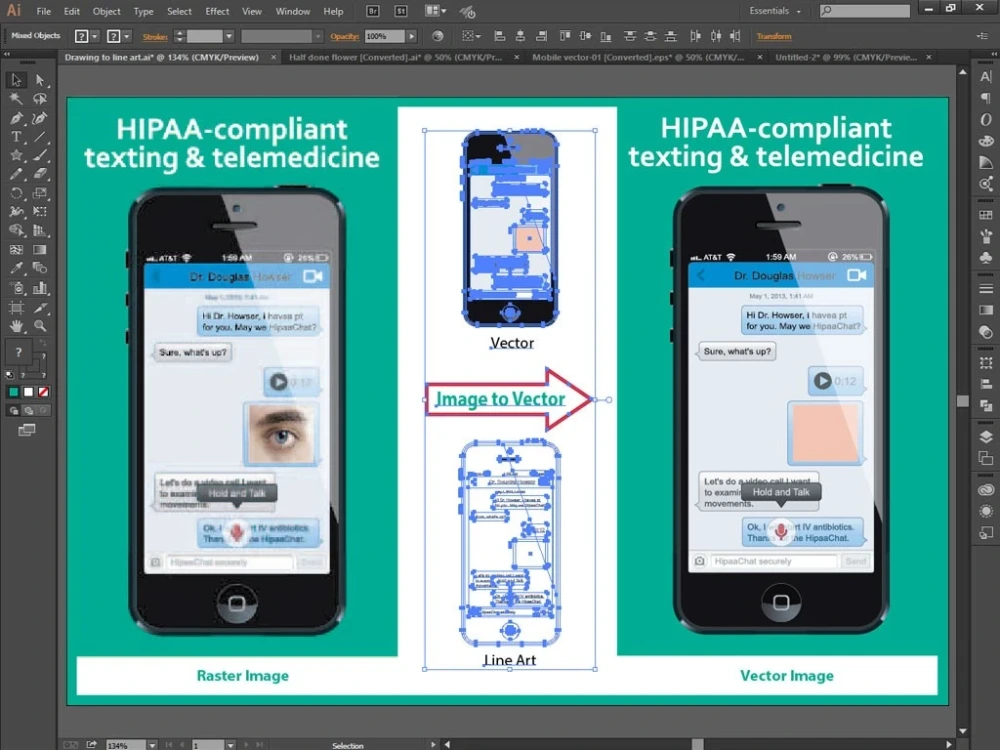Image resolution: width=1000 pixels, height=750 pixels.
Task: Select the Gradient tool
Action: click(40, 249)
